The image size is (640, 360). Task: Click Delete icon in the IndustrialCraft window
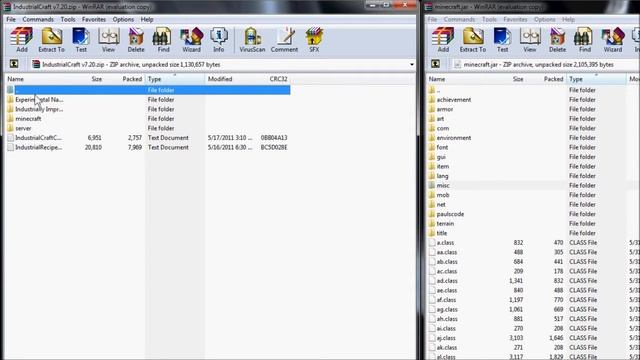(x=136, y=40)
